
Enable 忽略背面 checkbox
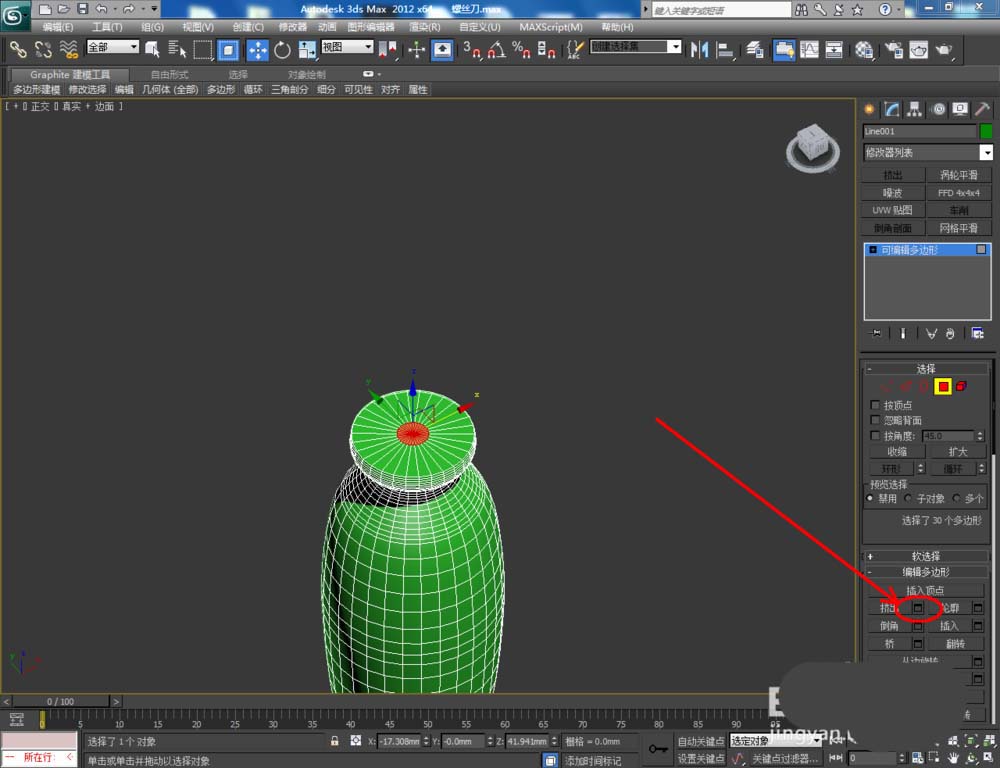875,420
